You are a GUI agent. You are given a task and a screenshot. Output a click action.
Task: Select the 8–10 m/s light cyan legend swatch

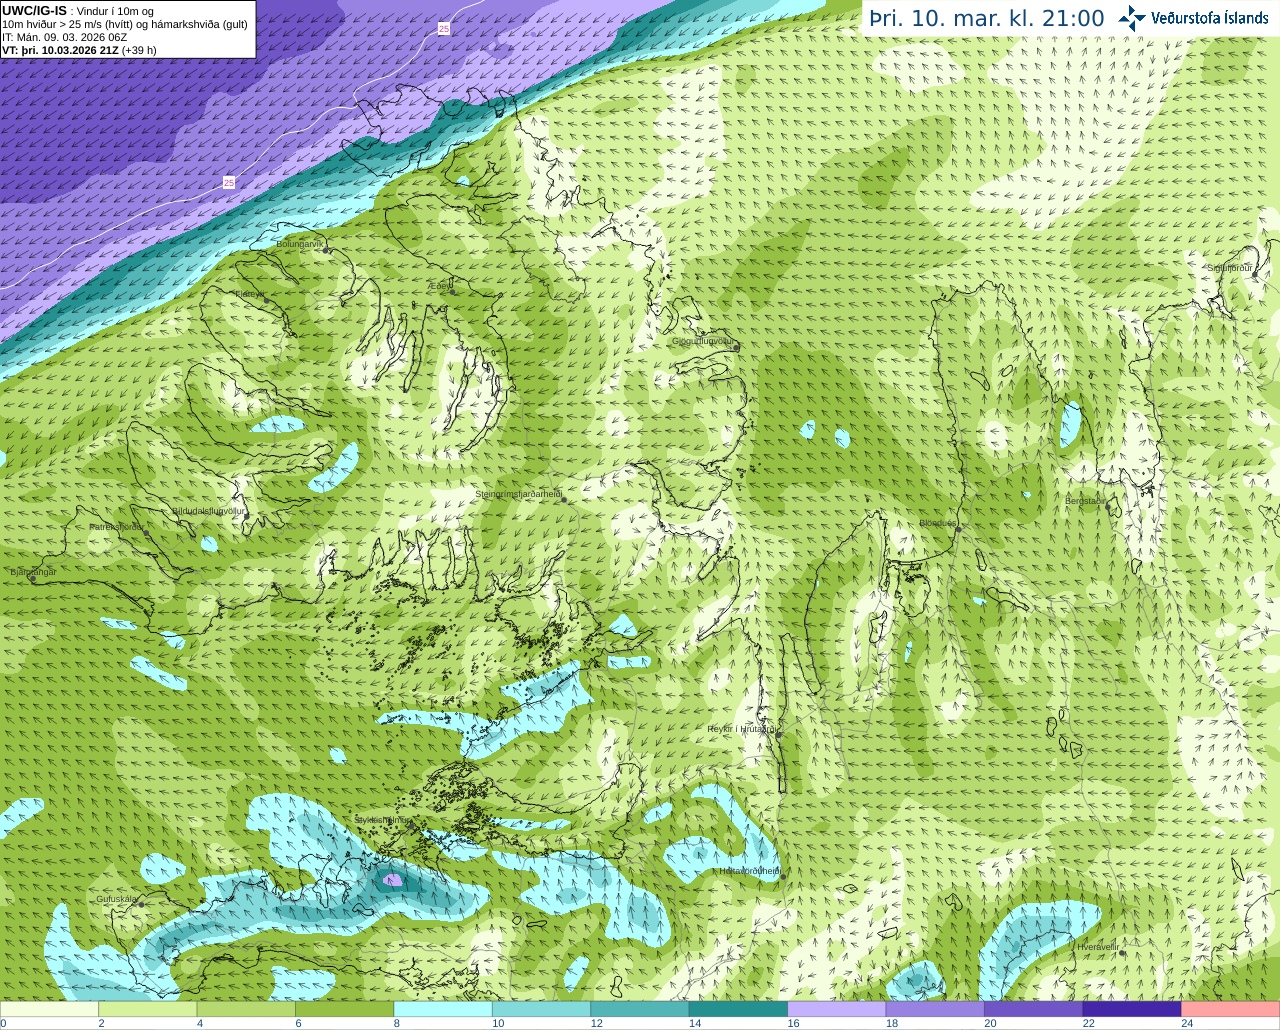click(443, 1009)
